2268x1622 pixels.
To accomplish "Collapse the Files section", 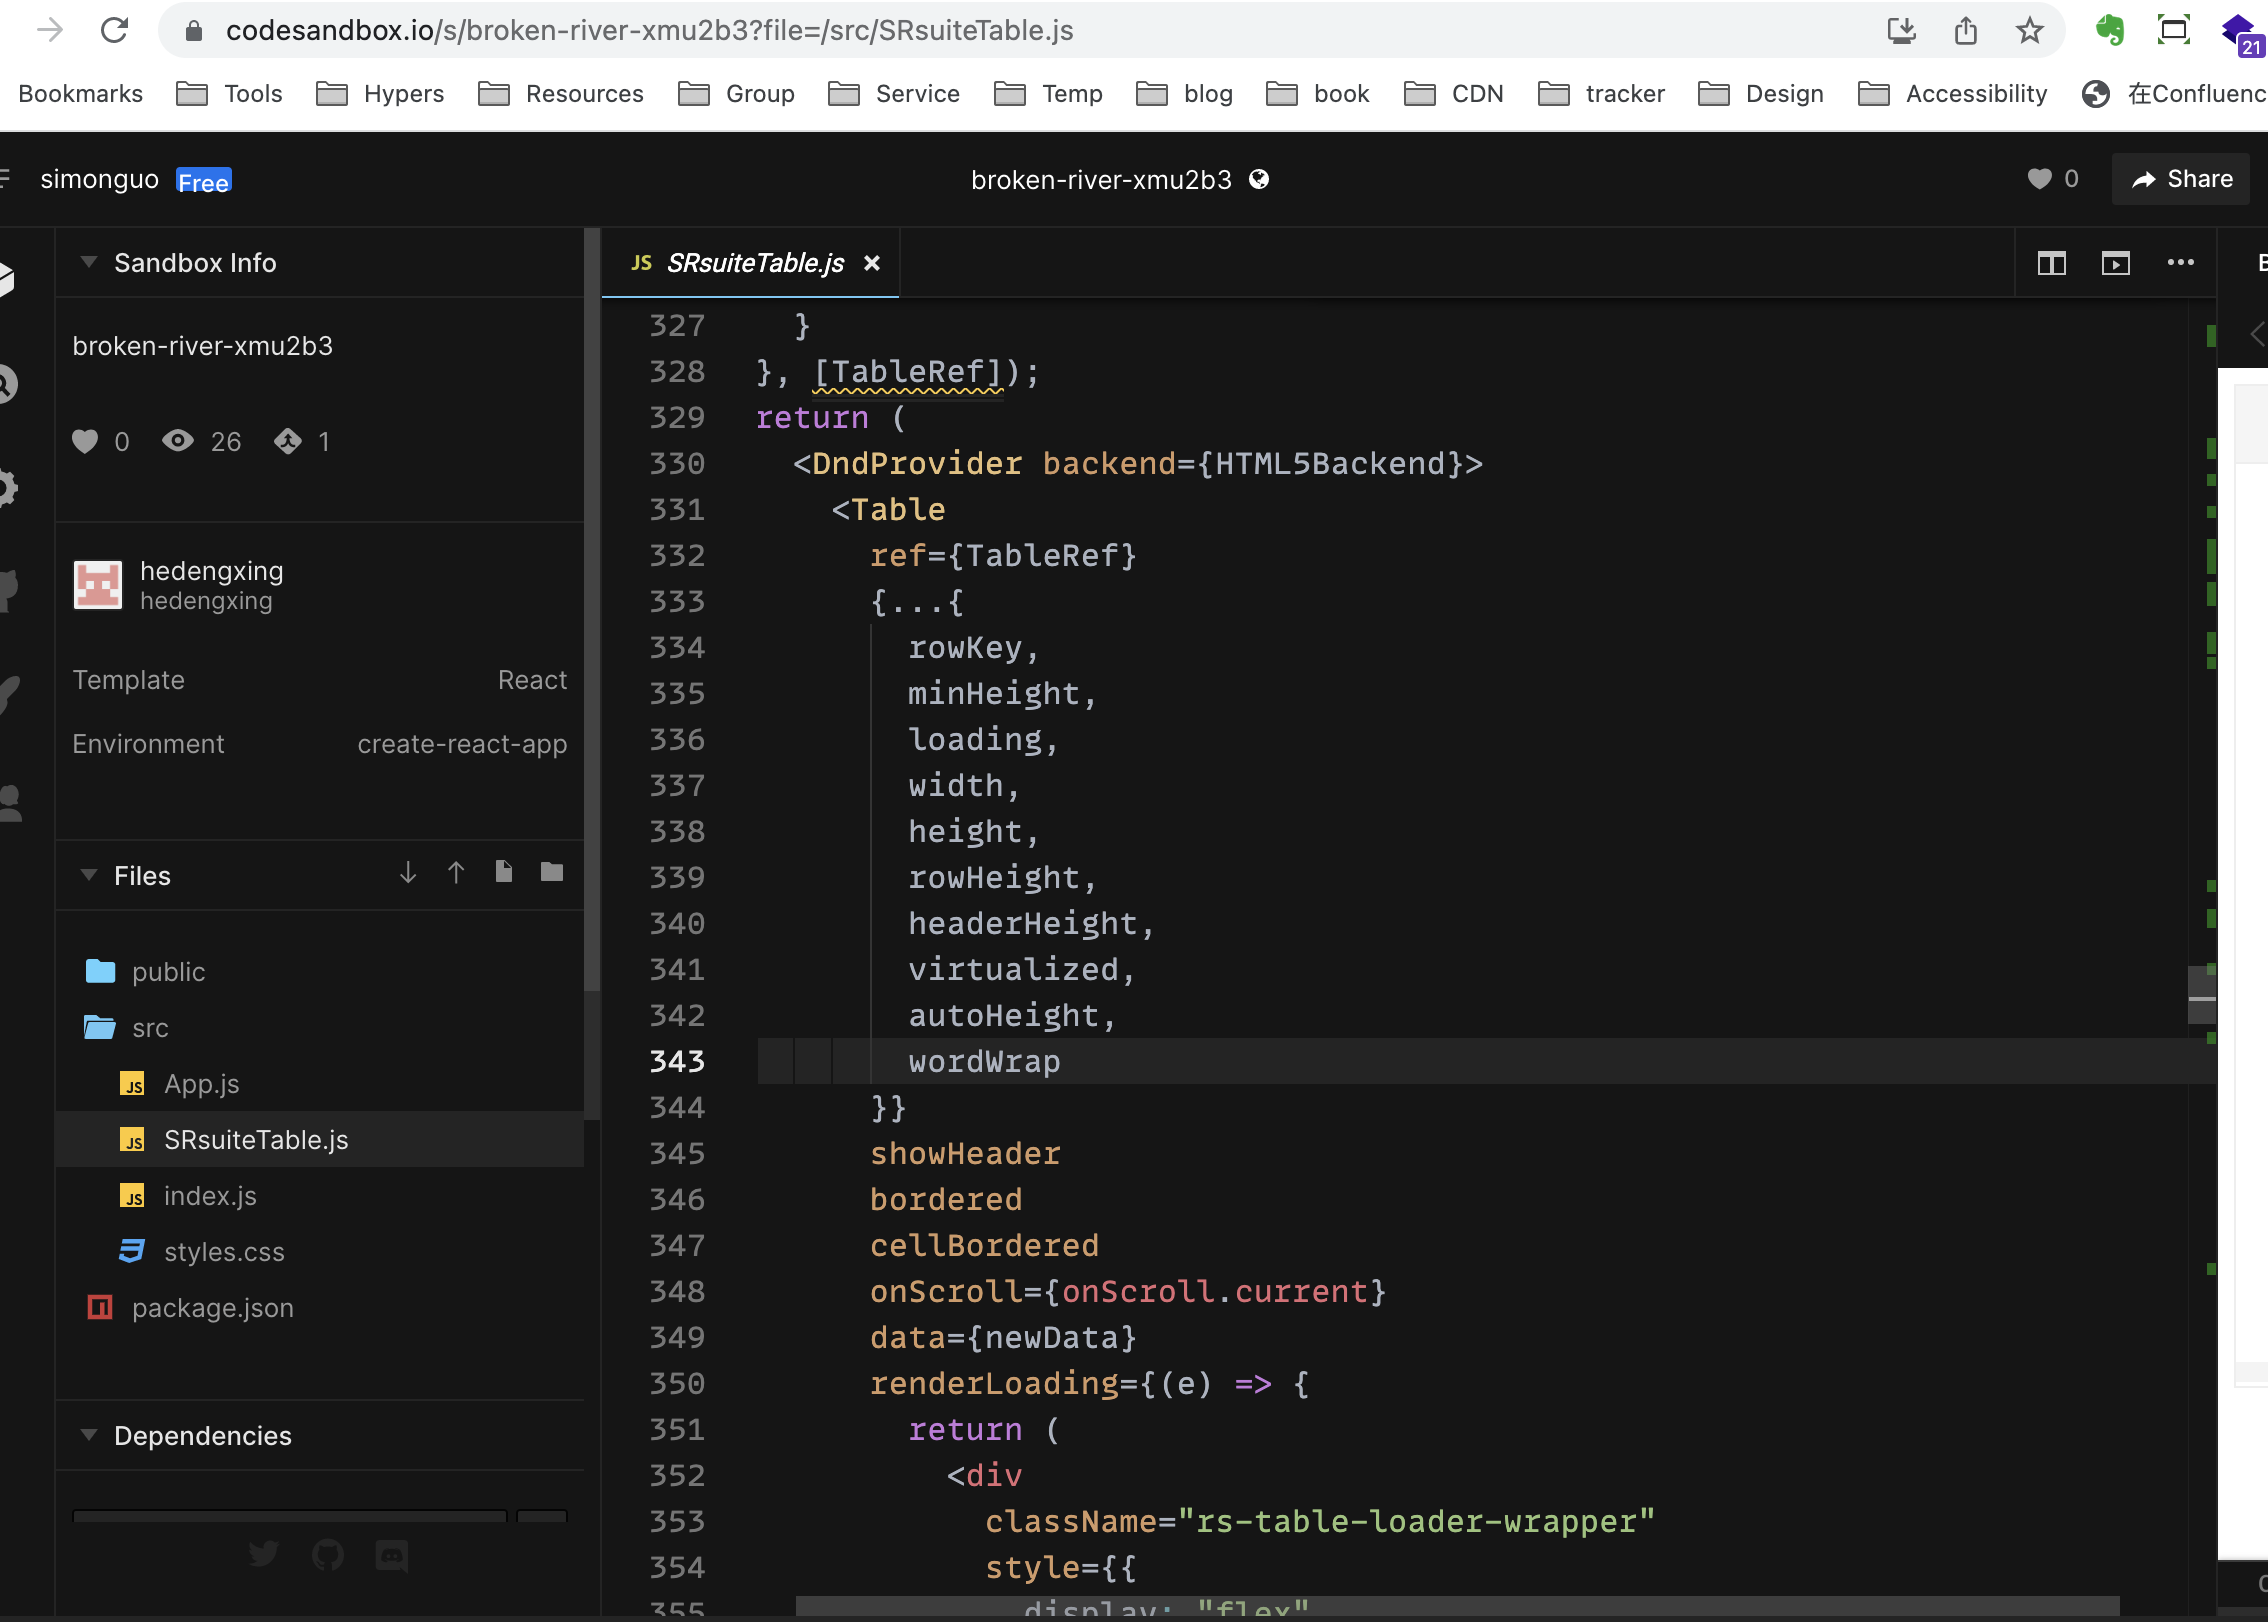I will [x=87, y=875].
